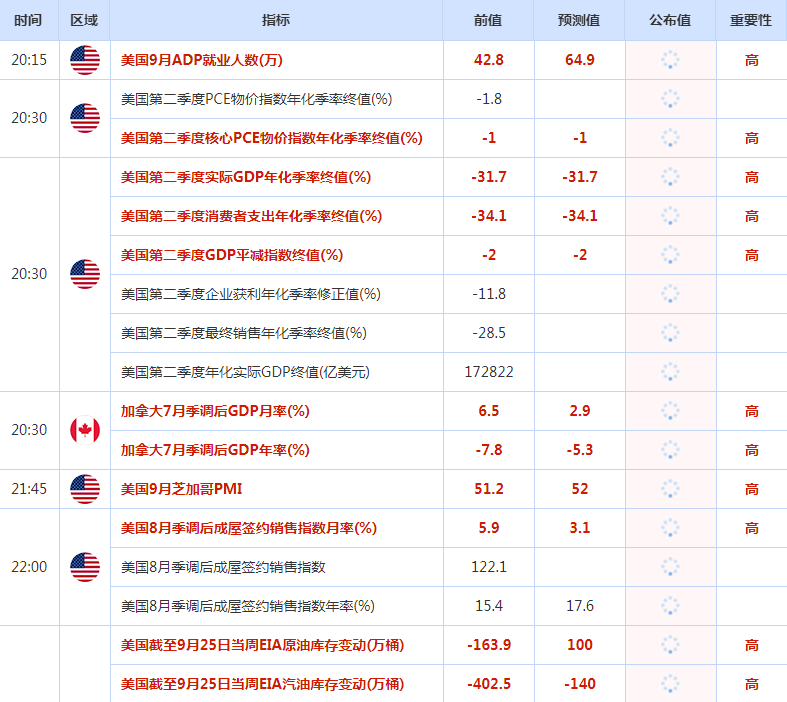Open 美国第二季度企业获利年化季率修正值 indicator
The width and height of the screenshot is (787, 702).
point(250,294)
